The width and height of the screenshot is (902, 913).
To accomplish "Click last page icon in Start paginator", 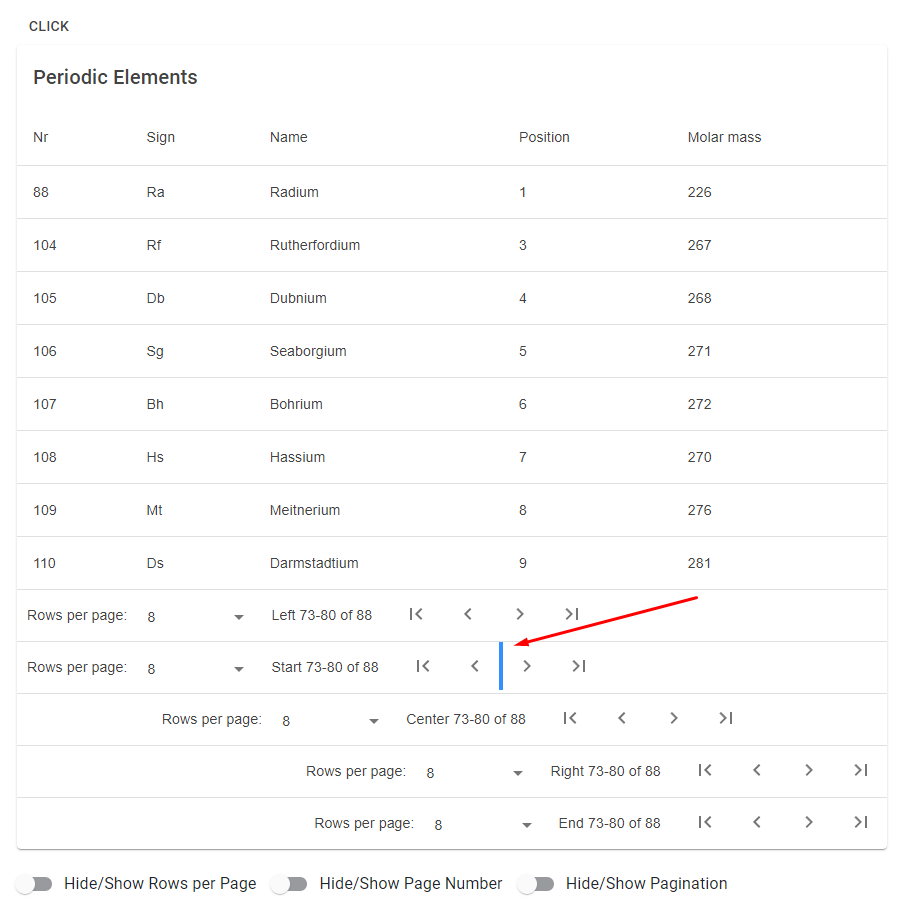I will click(578, 666).
